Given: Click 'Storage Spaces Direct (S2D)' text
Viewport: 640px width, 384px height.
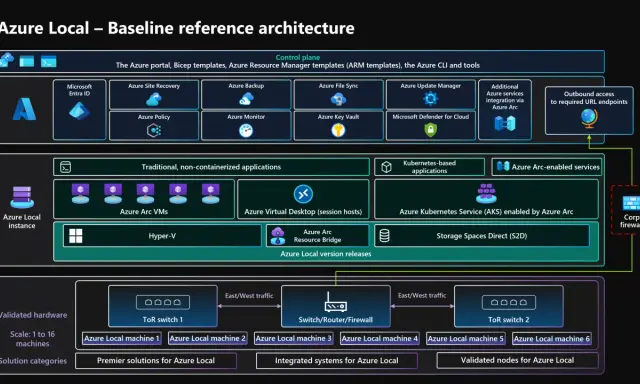Looking at the screenshot, I should point(482,236).
